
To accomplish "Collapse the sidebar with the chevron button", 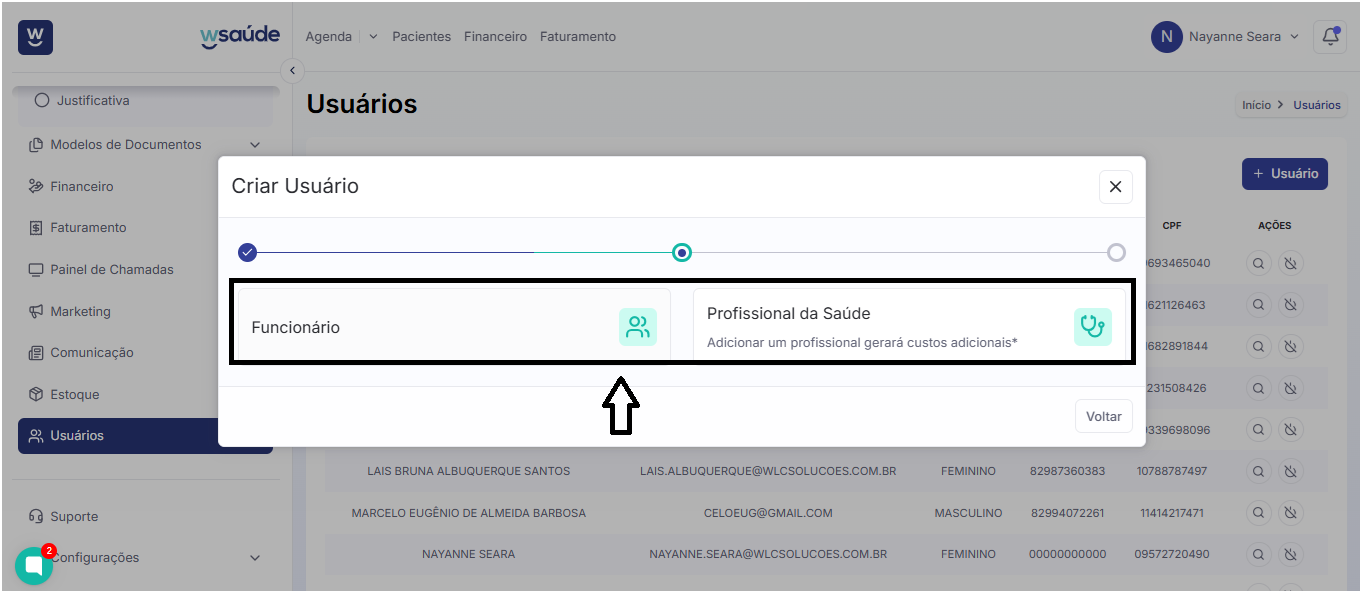I will 292,70.
